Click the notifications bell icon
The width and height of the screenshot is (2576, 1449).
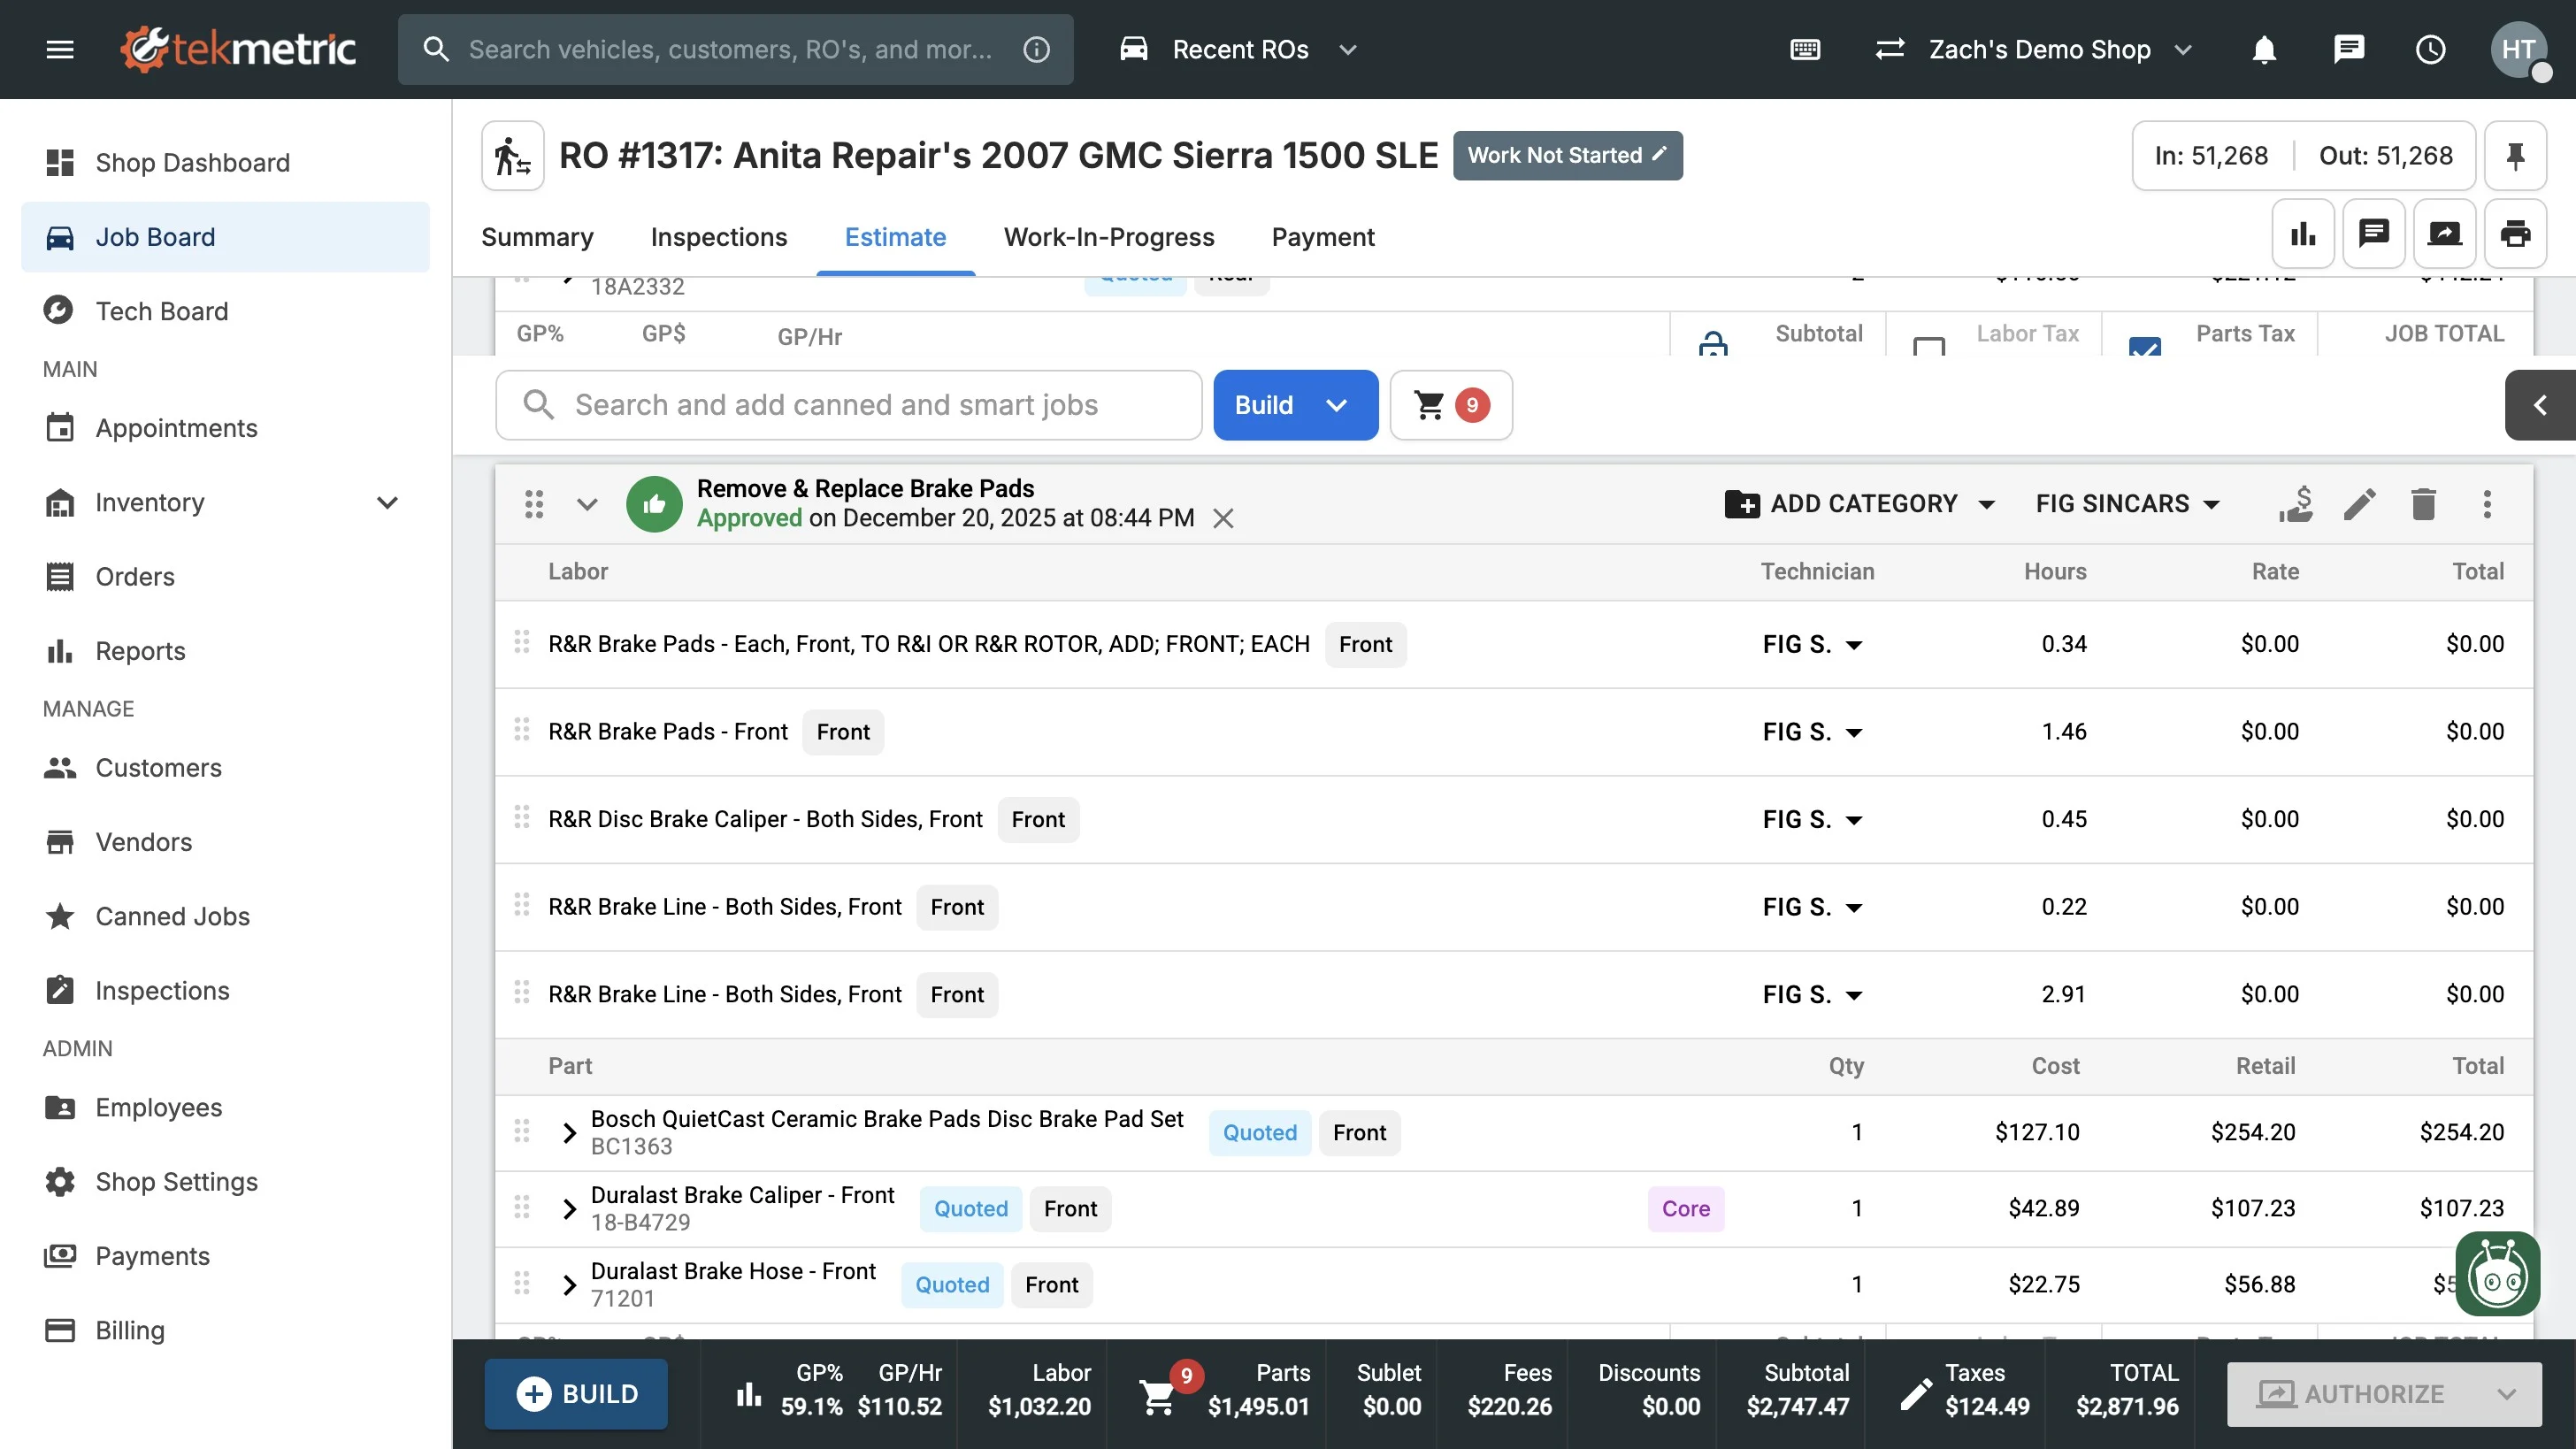[2264, 49]
